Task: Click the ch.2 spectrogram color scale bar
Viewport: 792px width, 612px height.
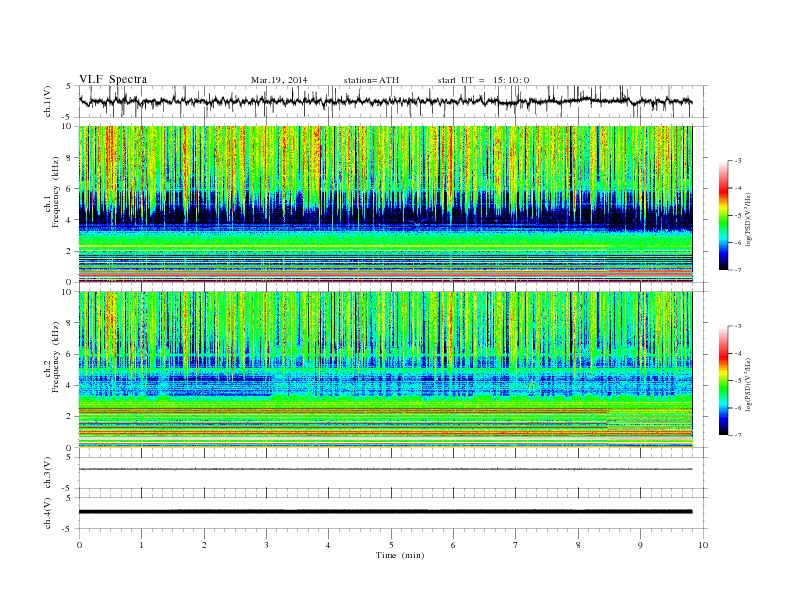Action: pyautogui.click(x=723, y=381)
